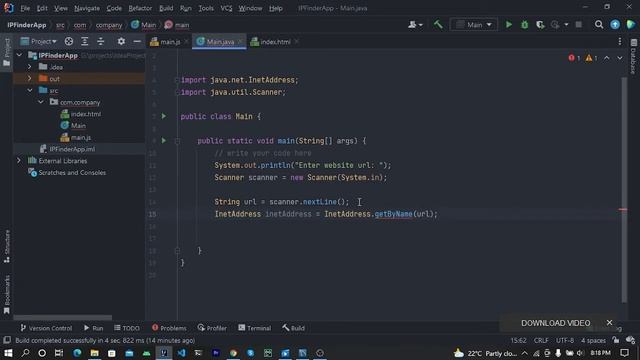Screen dimensions: 640x360
Task: Run class Main from gutter arrow
Action: [x=164, y=116]
